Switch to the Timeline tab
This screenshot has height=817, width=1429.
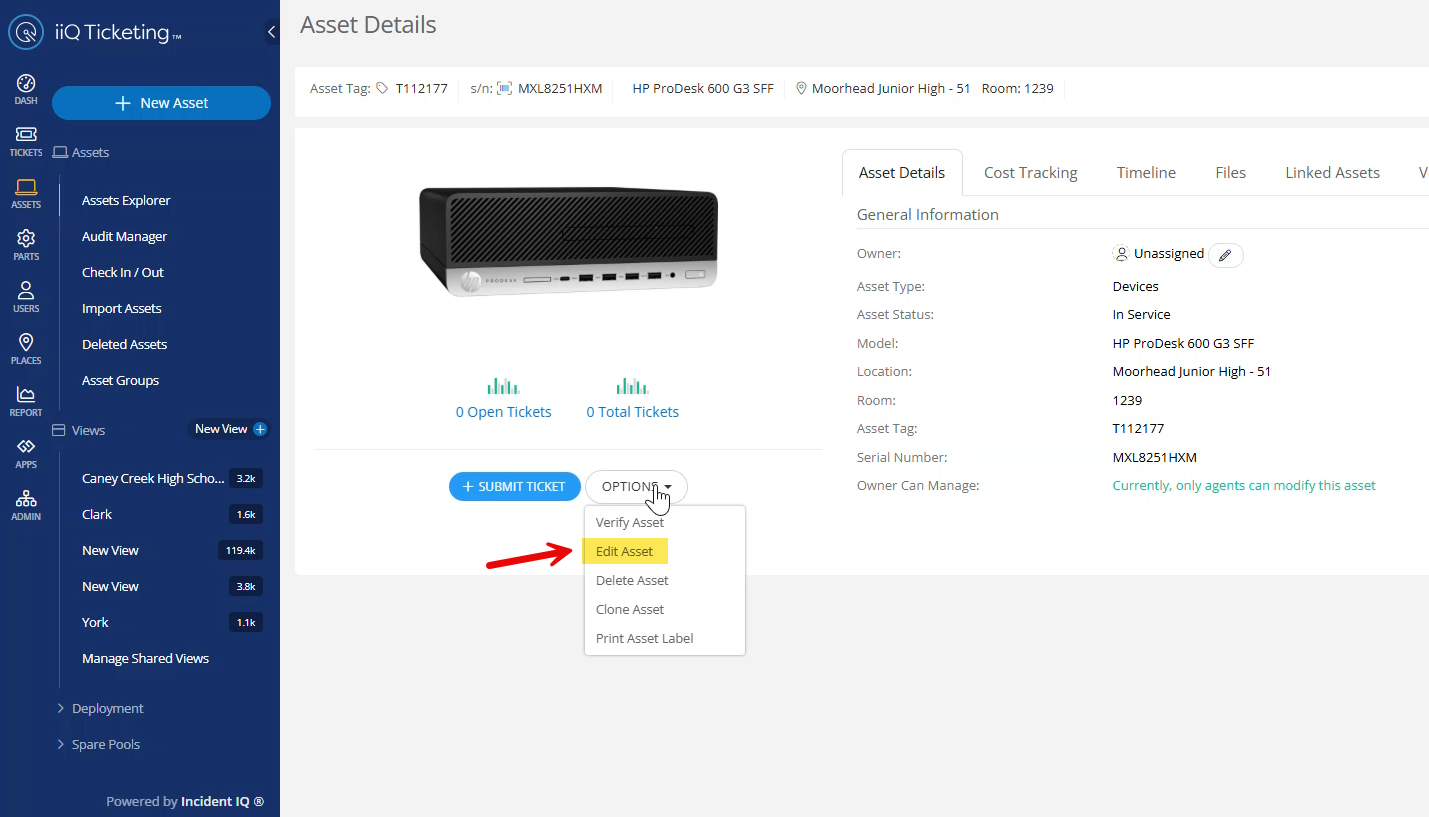[1145, 173]
